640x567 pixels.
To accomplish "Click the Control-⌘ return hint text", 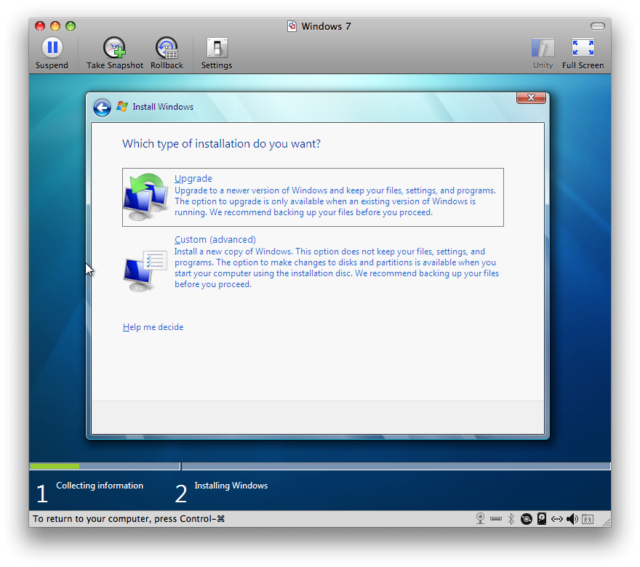I will [x=129, y=519].
